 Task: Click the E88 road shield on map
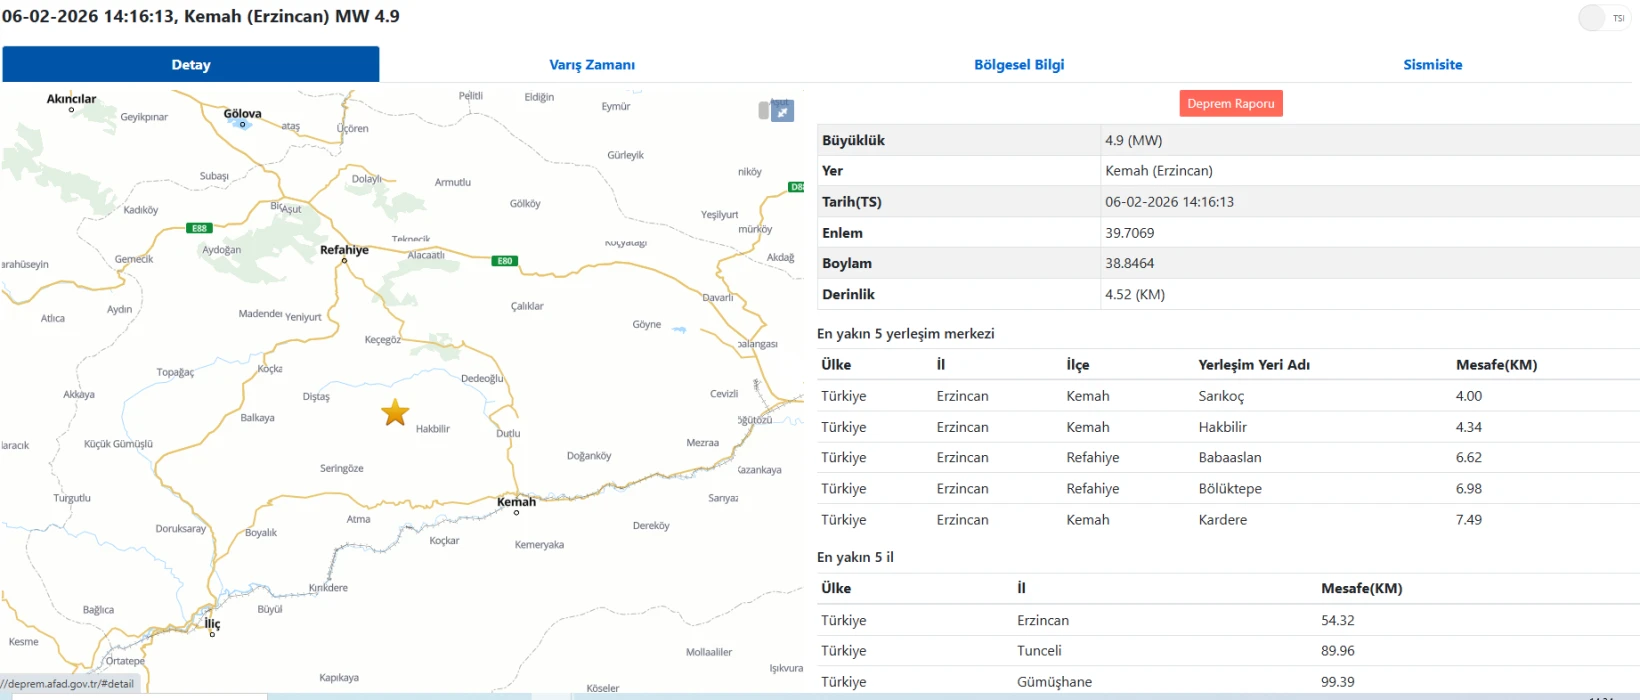tap(199, 228)
